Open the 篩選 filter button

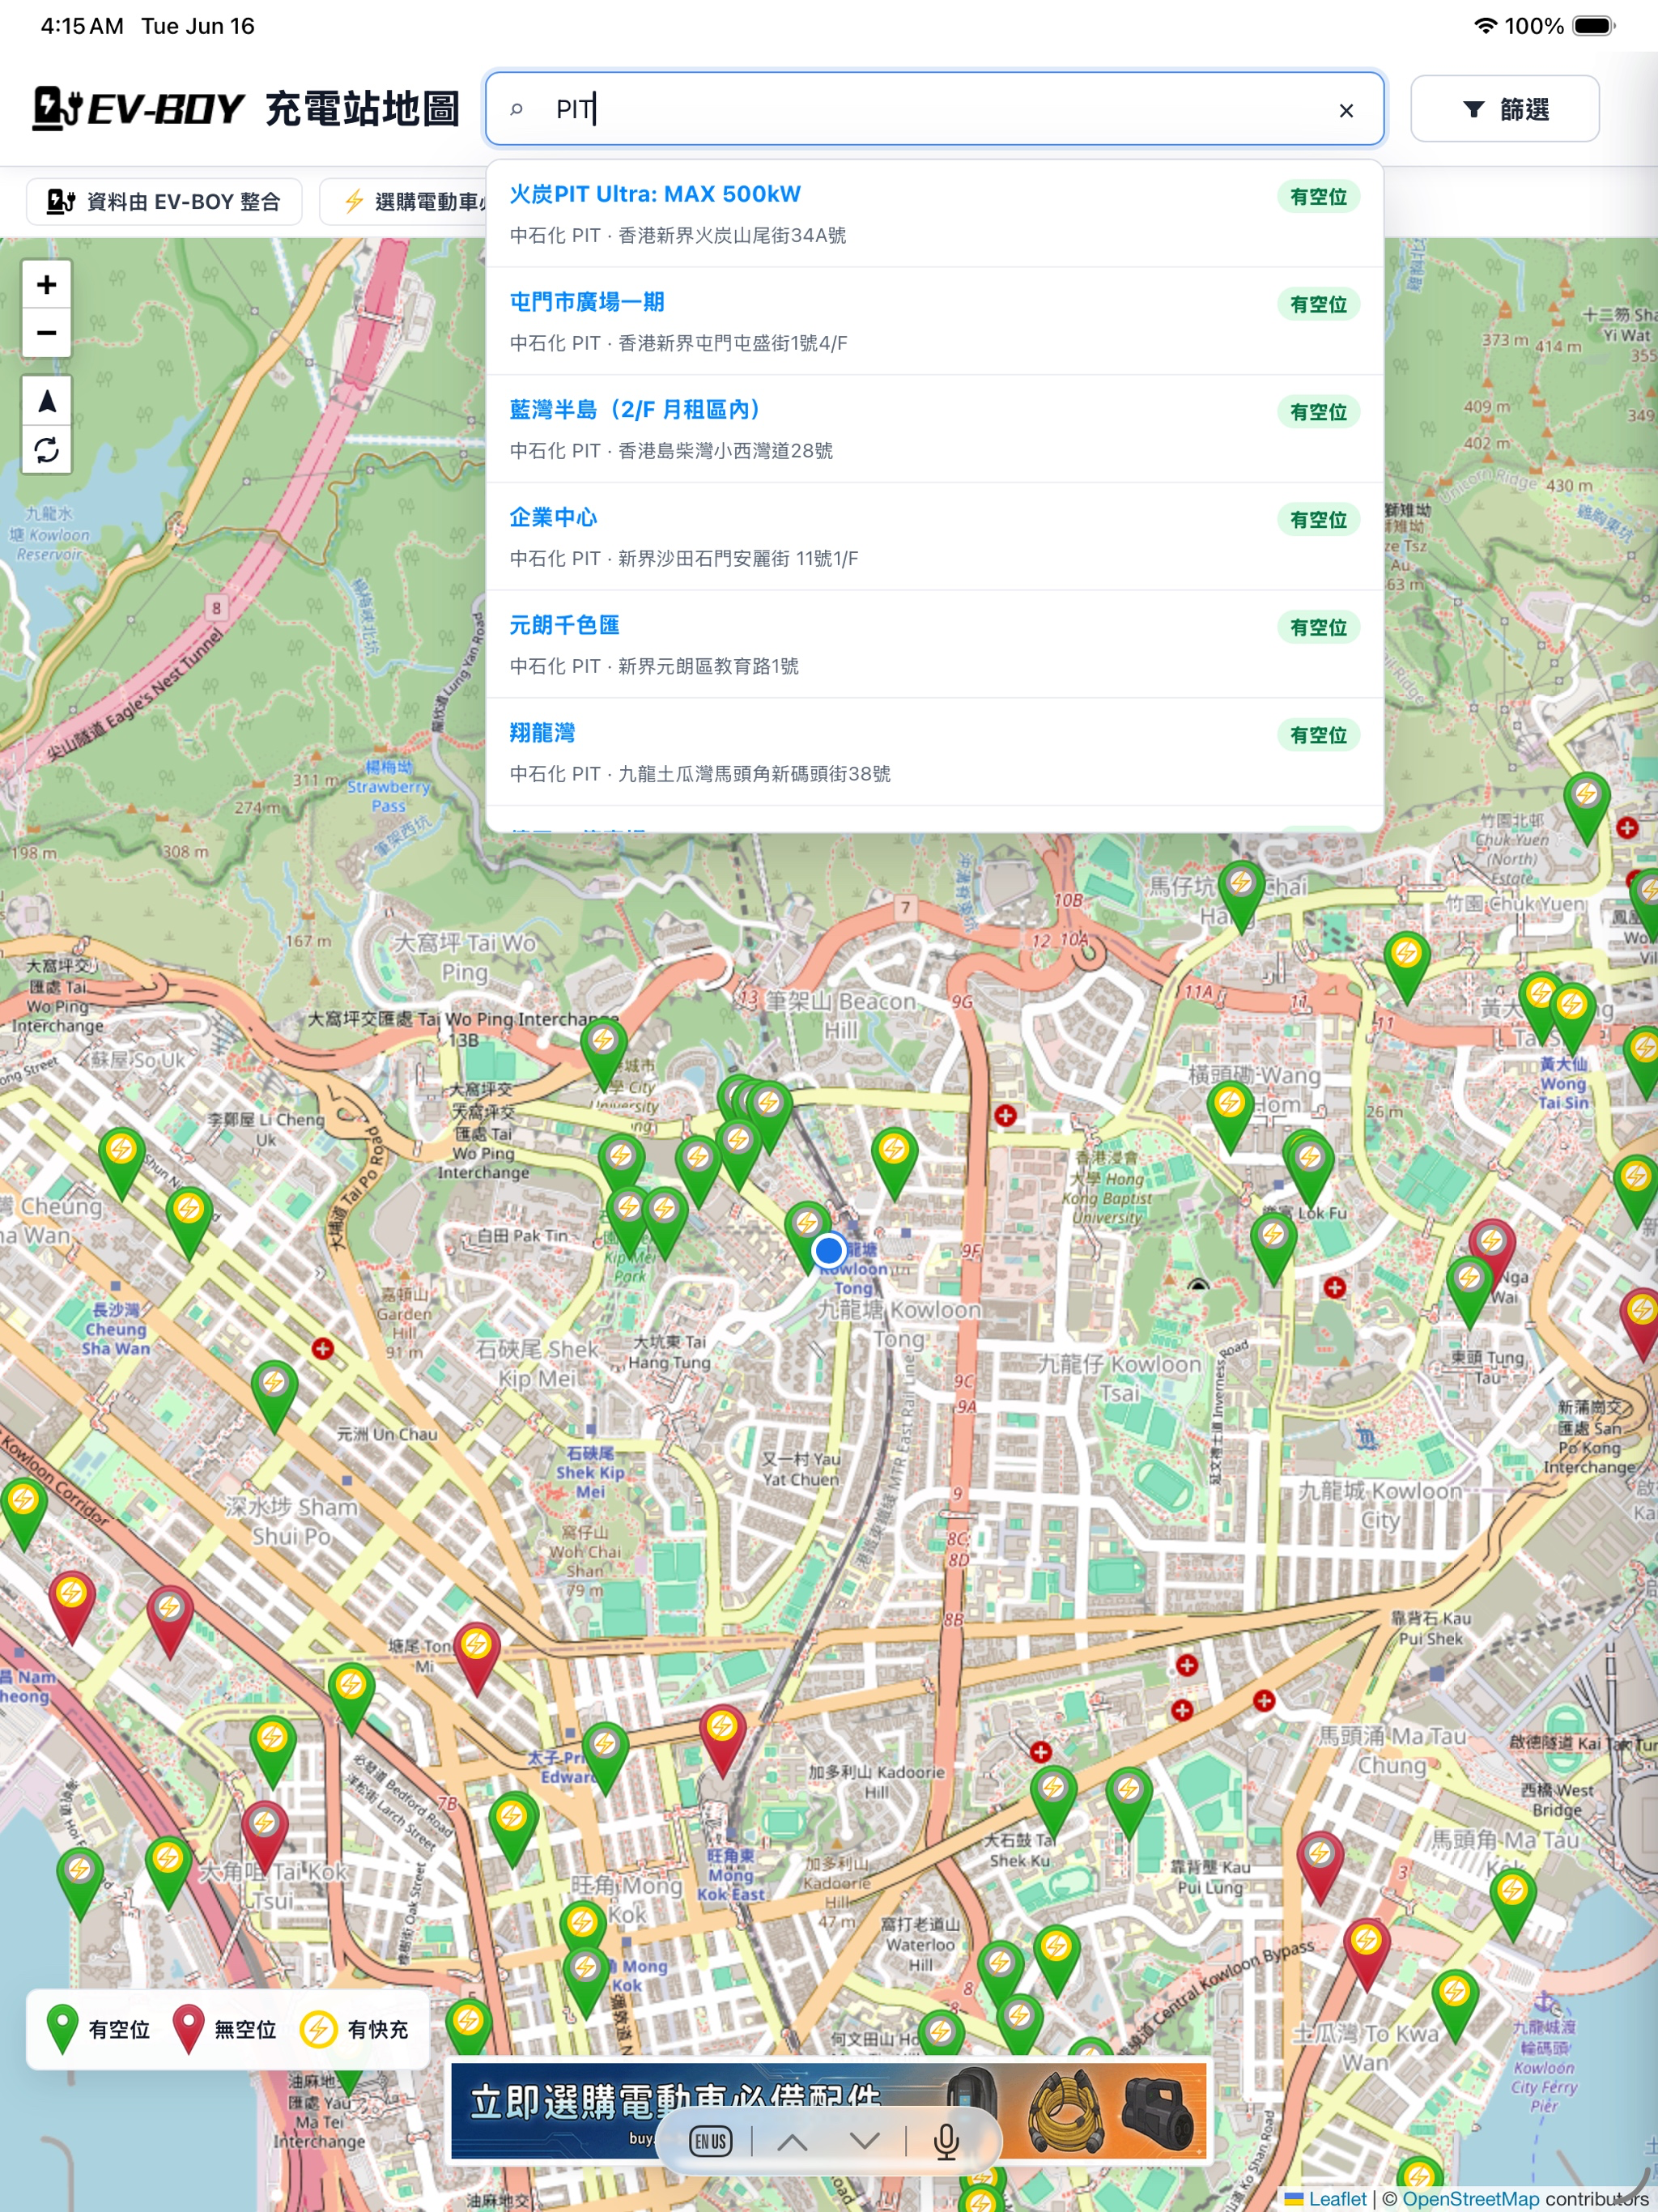(x=1504, y=109)
